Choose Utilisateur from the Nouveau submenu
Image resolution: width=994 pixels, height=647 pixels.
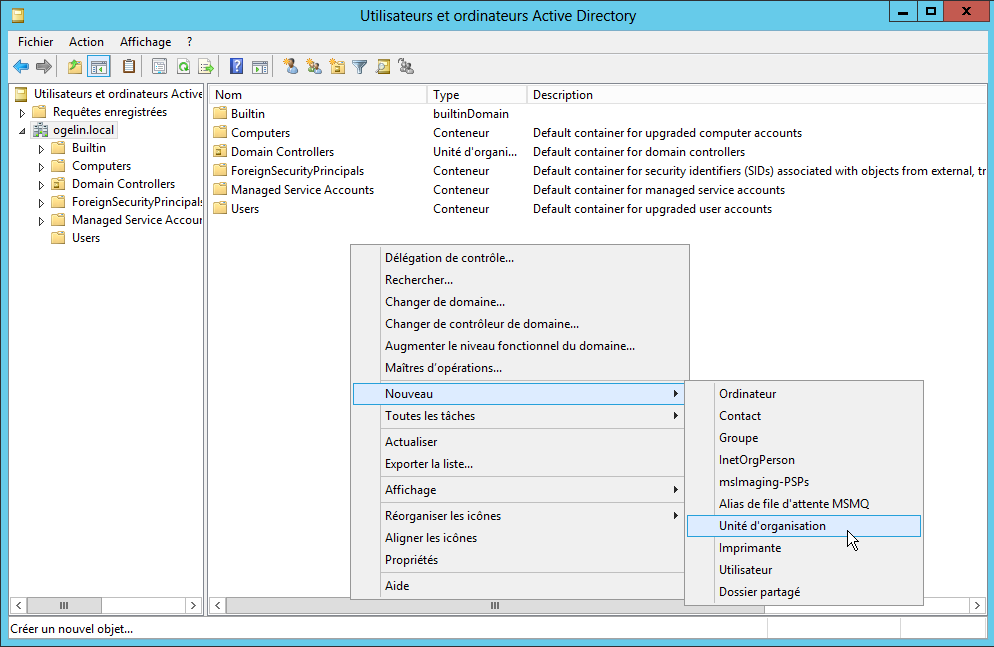pos(745,570)
